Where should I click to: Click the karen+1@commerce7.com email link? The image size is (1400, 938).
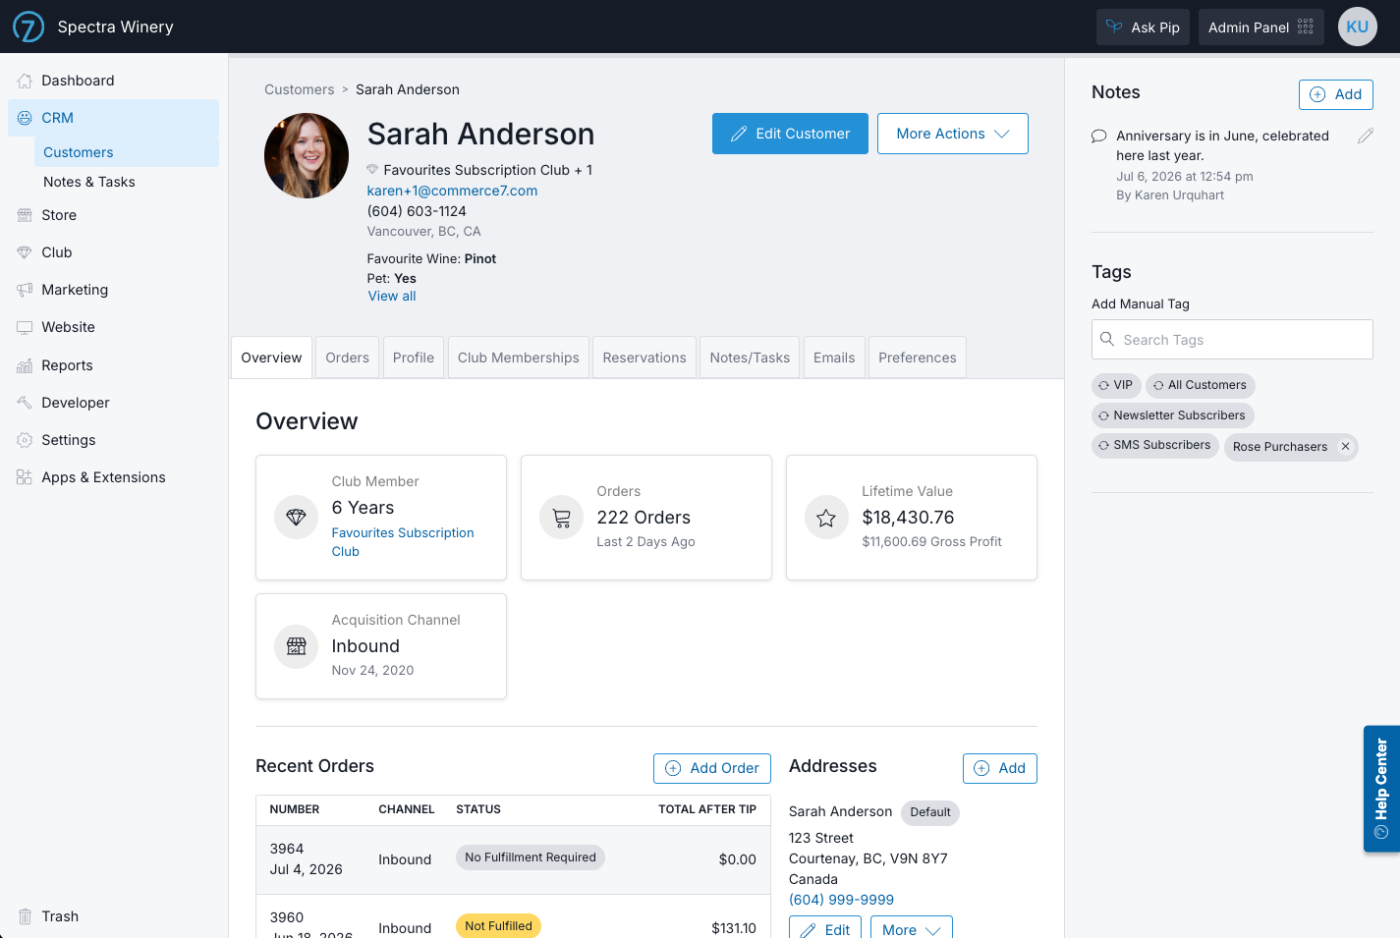pos(452,191)
